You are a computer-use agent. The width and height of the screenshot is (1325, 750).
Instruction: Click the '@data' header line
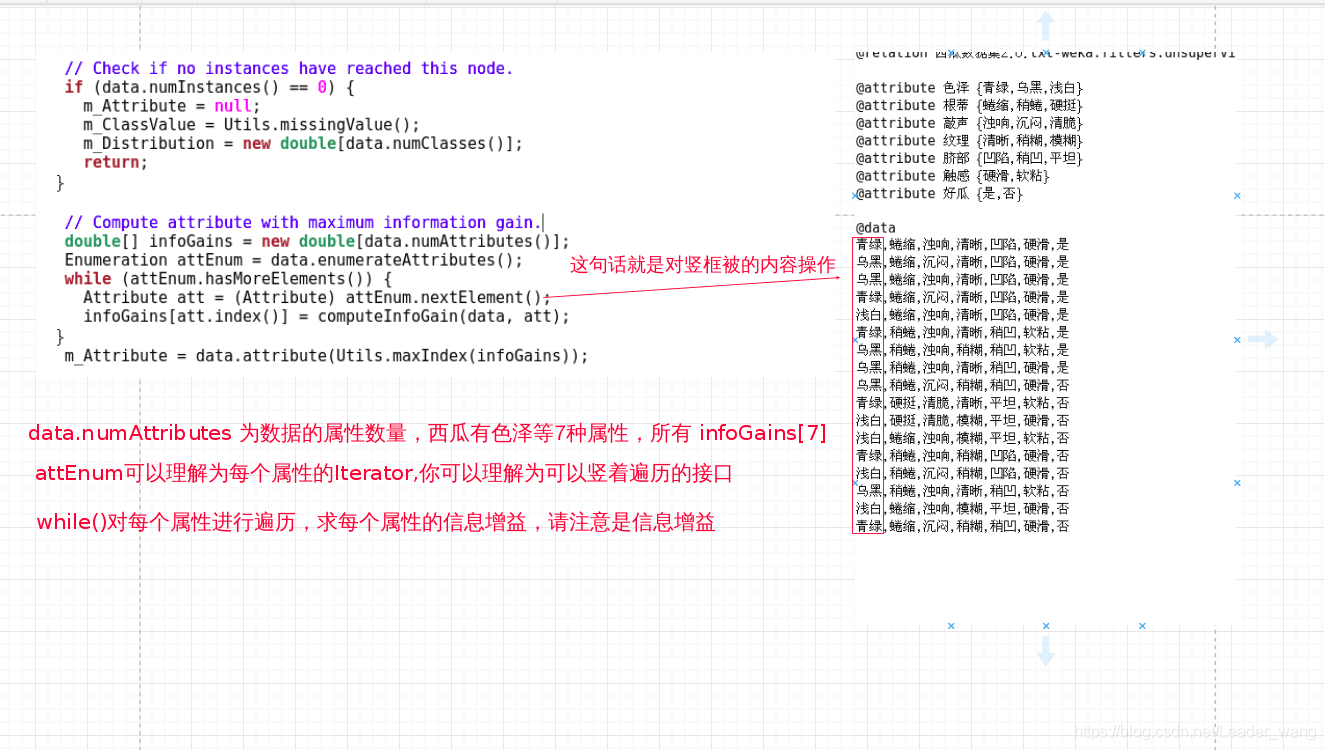pyautogui.click(x=876, y=228)
